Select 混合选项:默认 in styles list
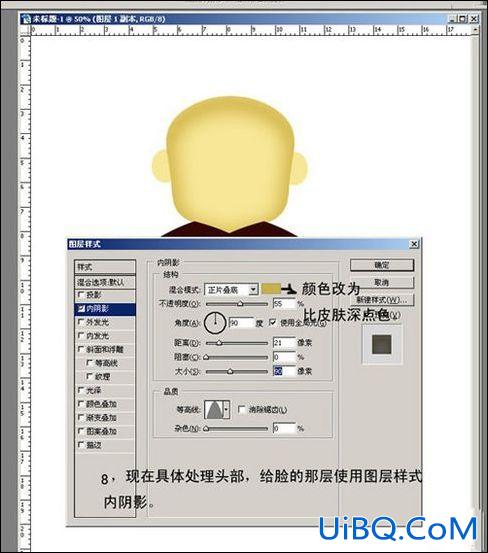The width and height of the screenshot is (488, 553). click(x=105, y=282)
